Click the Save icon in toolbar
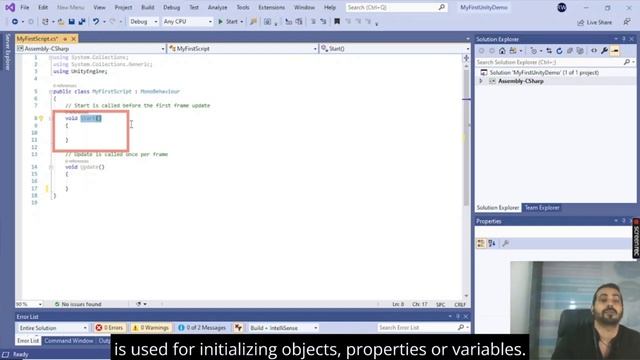 coord(71,22)
